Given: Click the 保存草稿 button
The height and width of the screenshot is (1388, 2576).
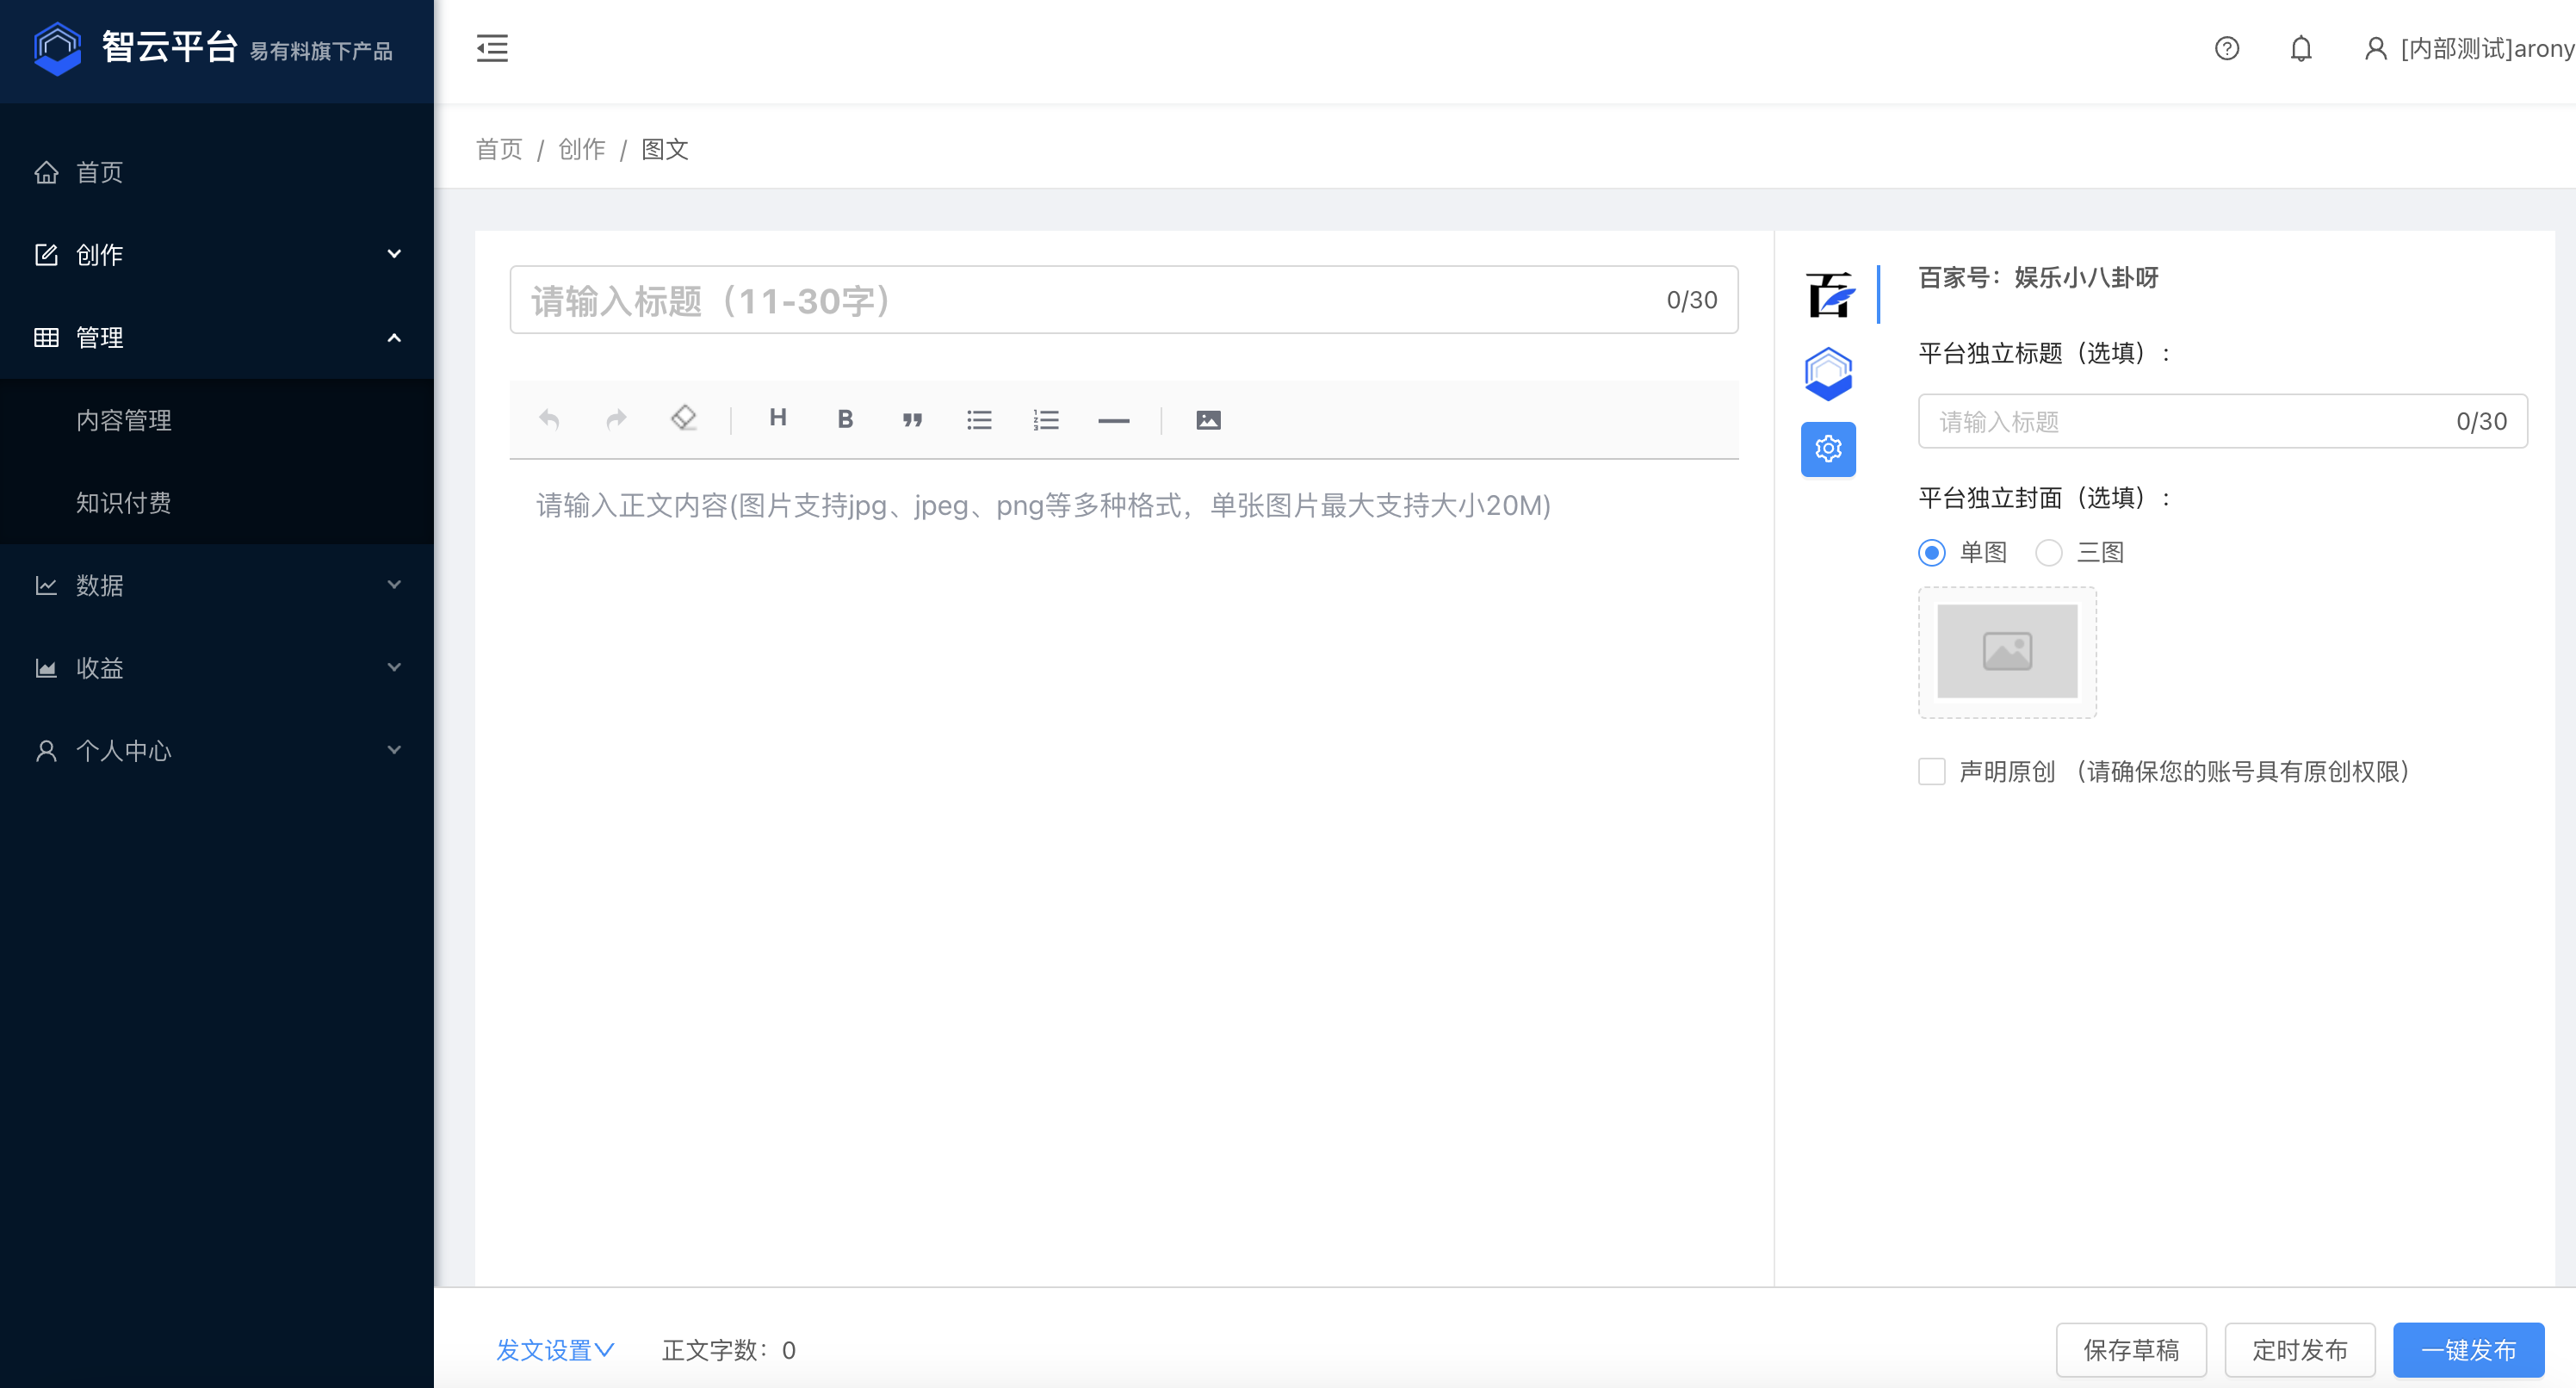Looking at the screenshot, I should [x=2131, y=1350].
